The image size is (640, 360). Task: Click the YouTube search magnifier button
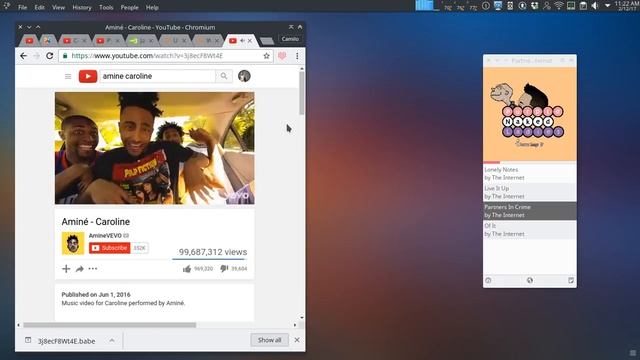pos(224,76)
